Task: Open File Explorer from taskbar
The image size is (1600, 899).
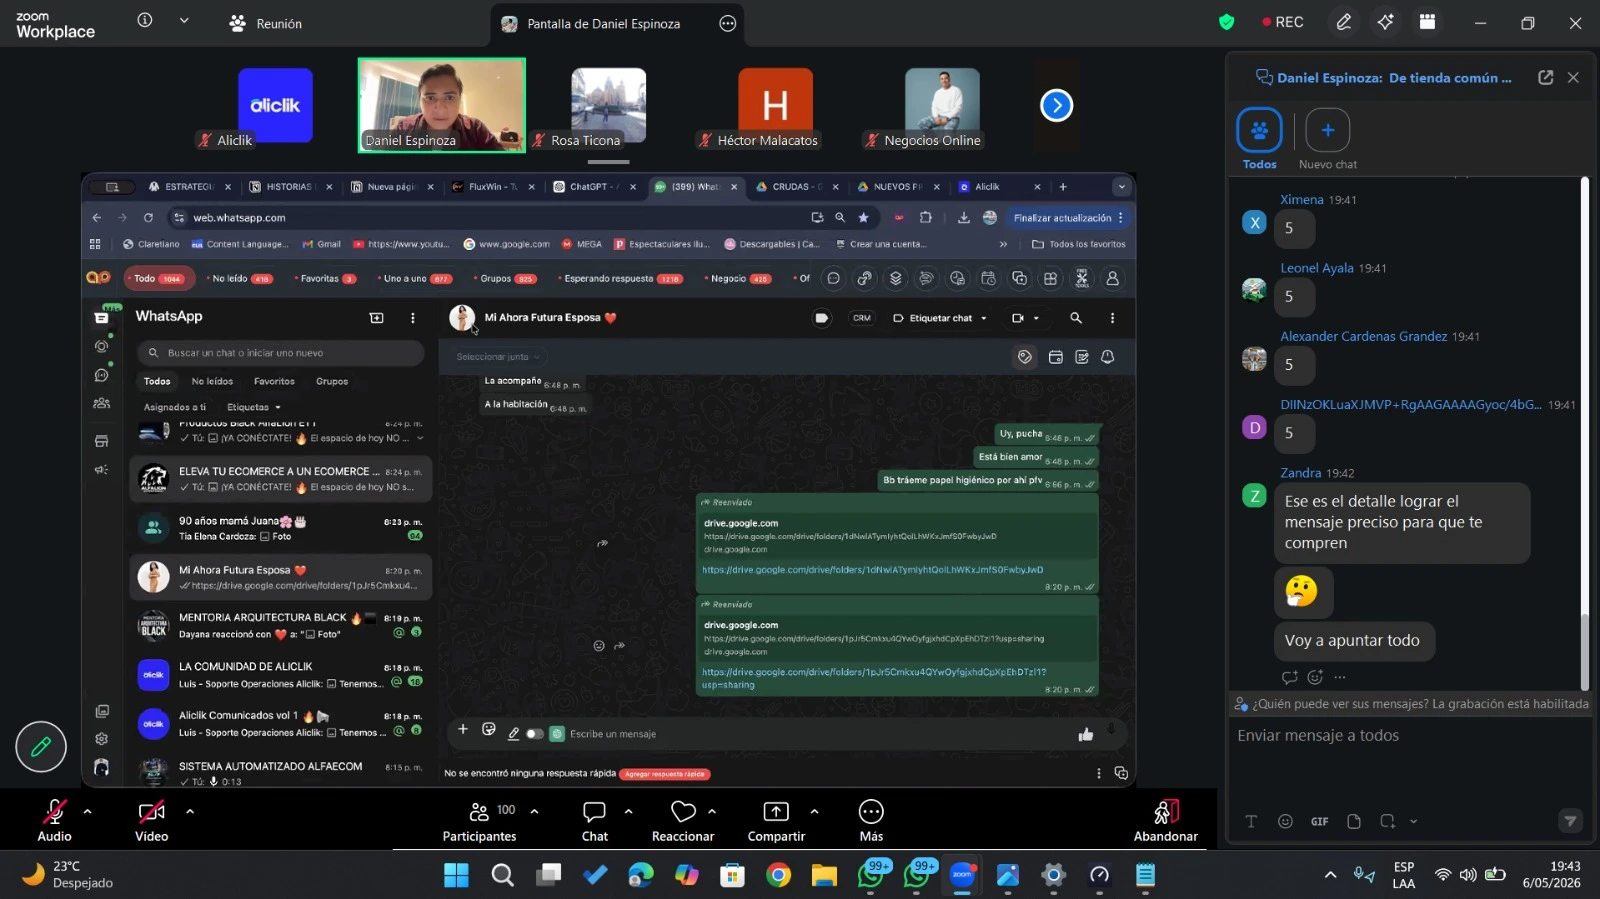Action: (x=824, y=875)
